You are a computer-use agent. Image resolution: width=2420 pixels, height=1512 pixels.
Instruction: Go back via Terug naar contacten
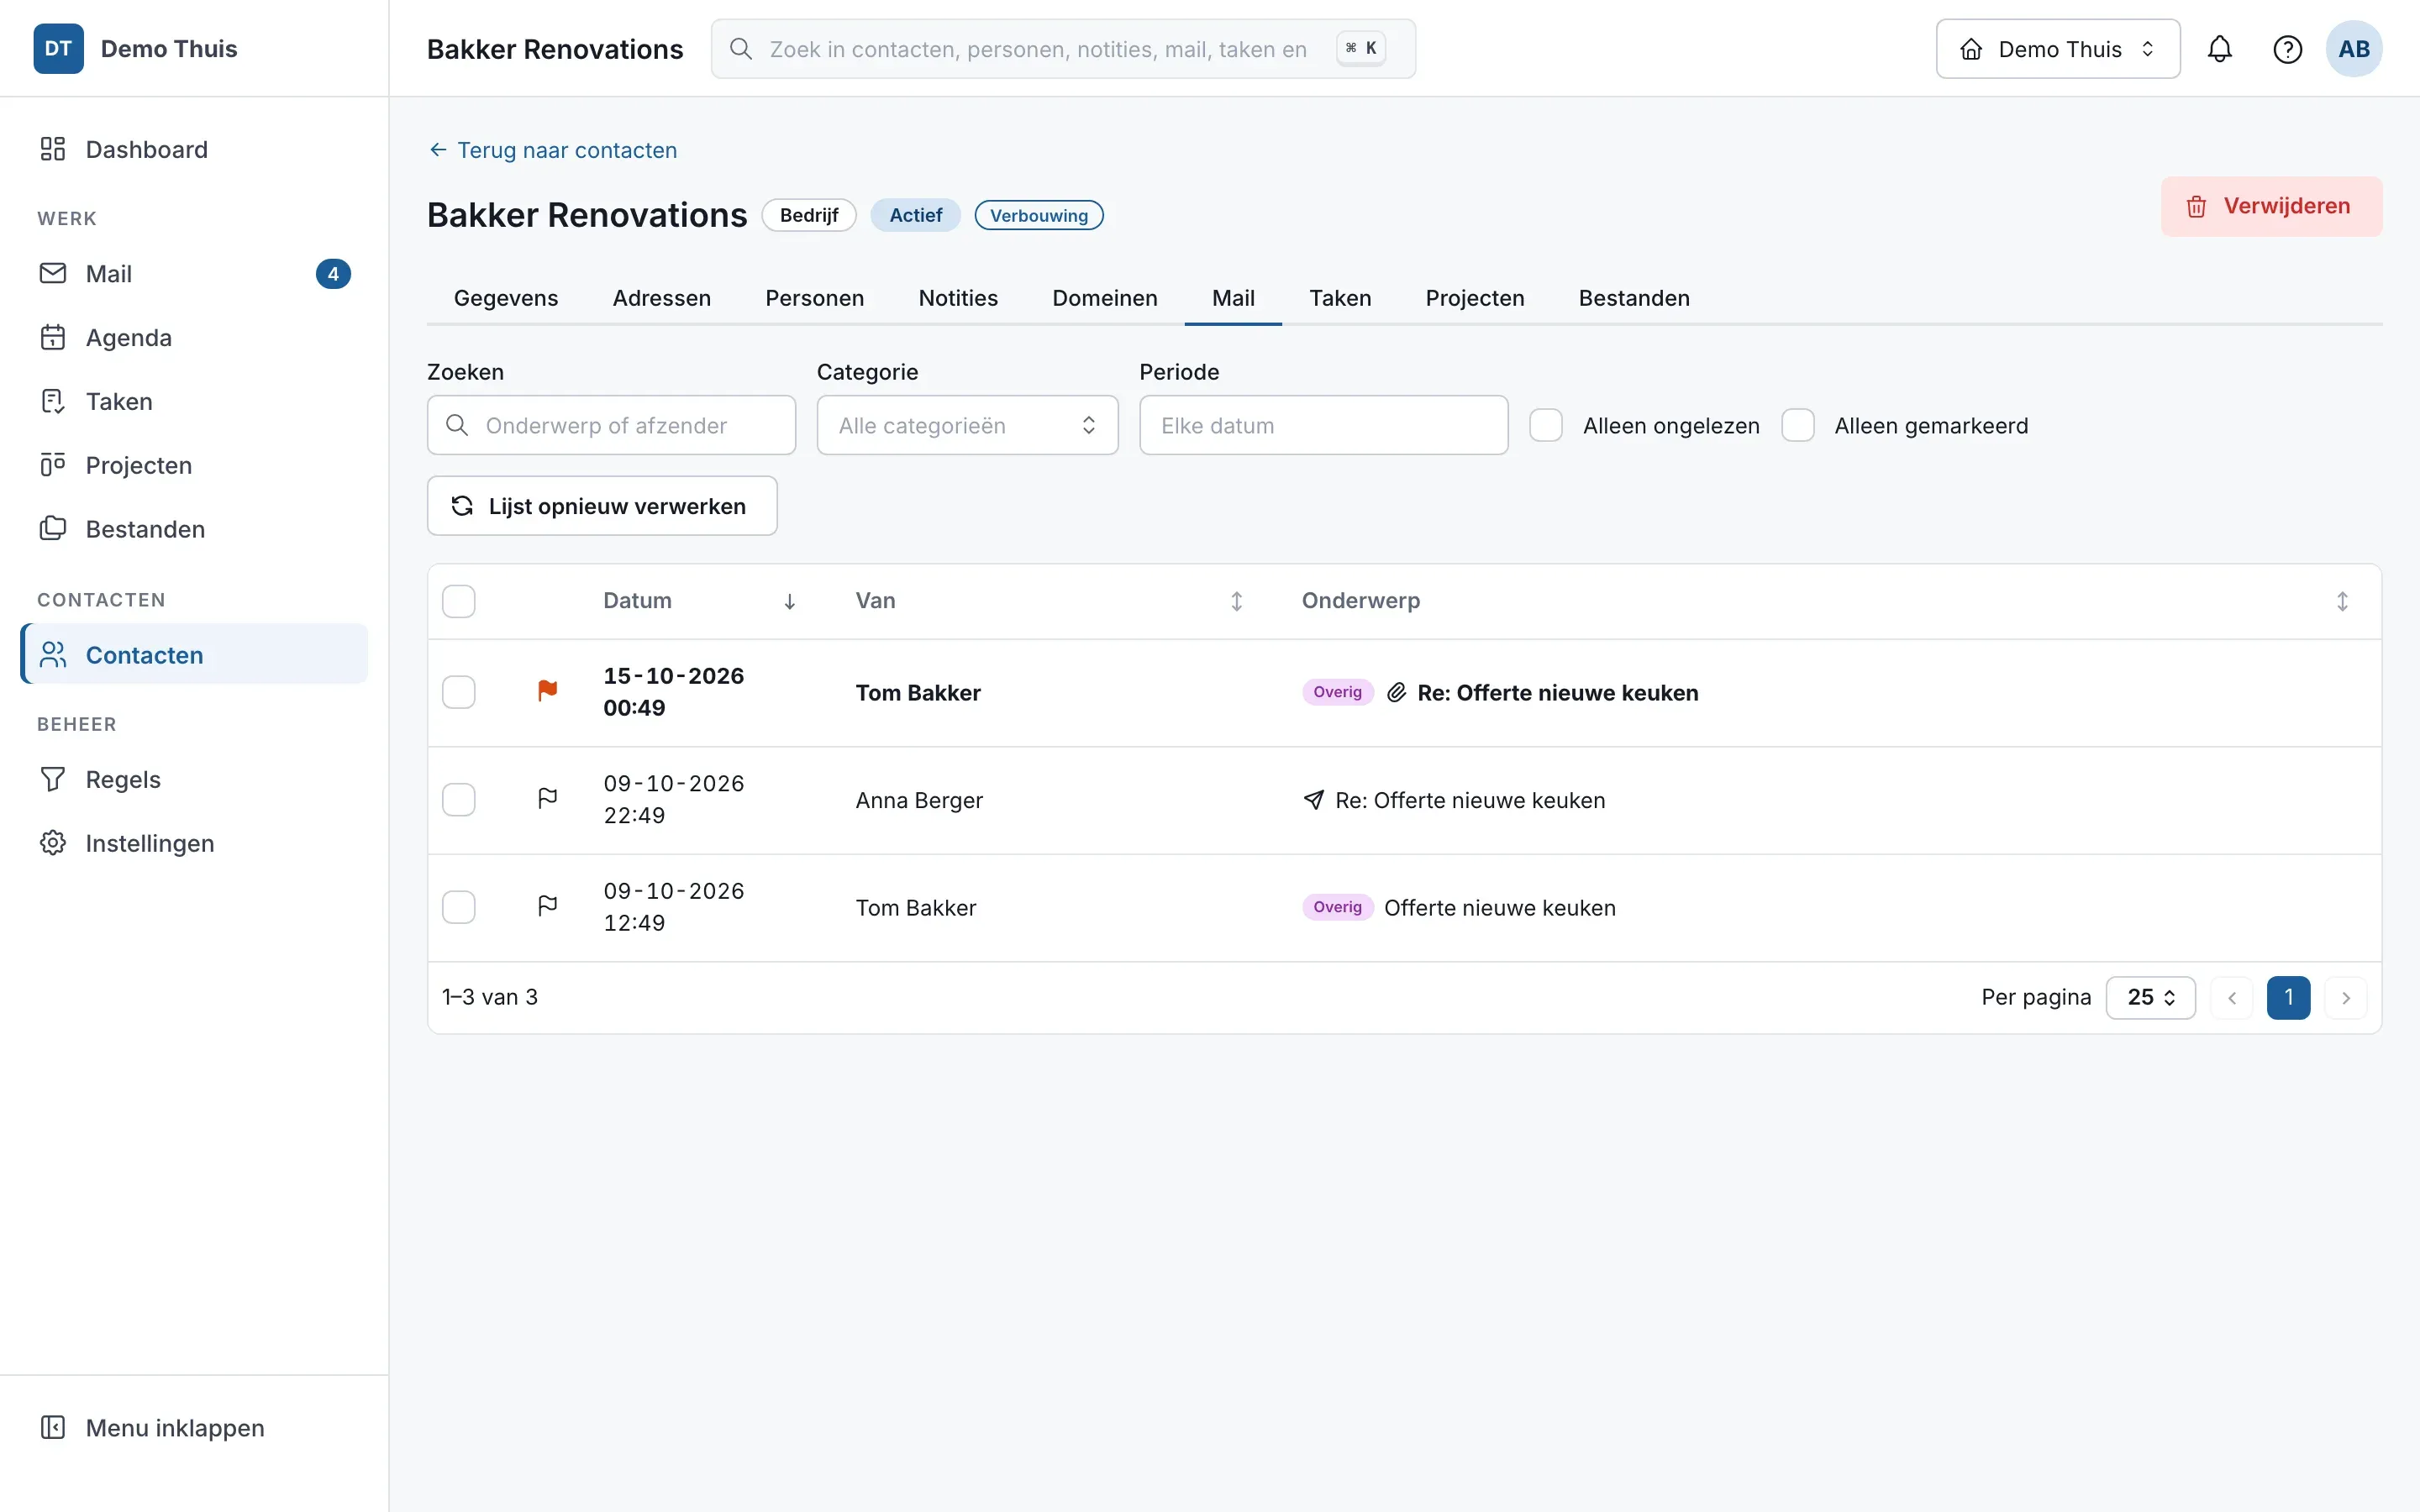coord(553,150)
